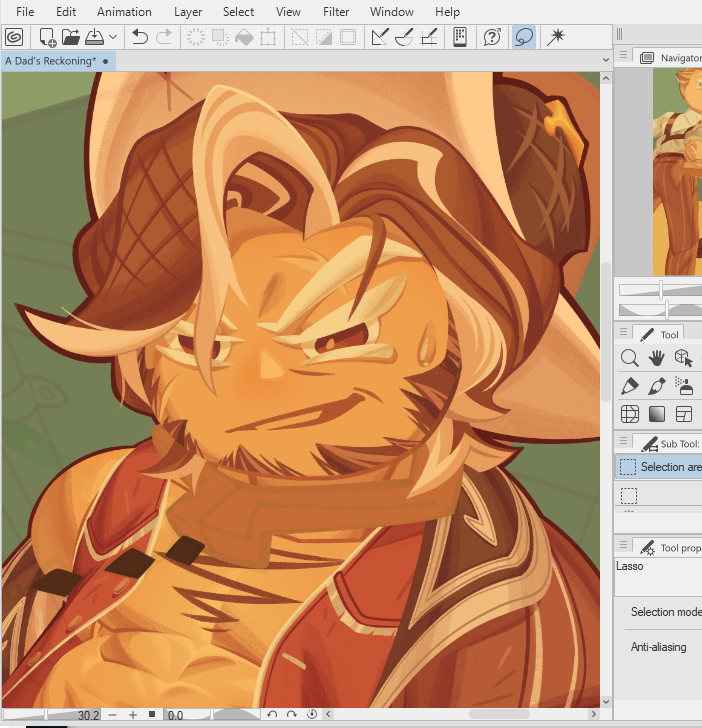Select the Tool property palette tab

tap(669, 547)
